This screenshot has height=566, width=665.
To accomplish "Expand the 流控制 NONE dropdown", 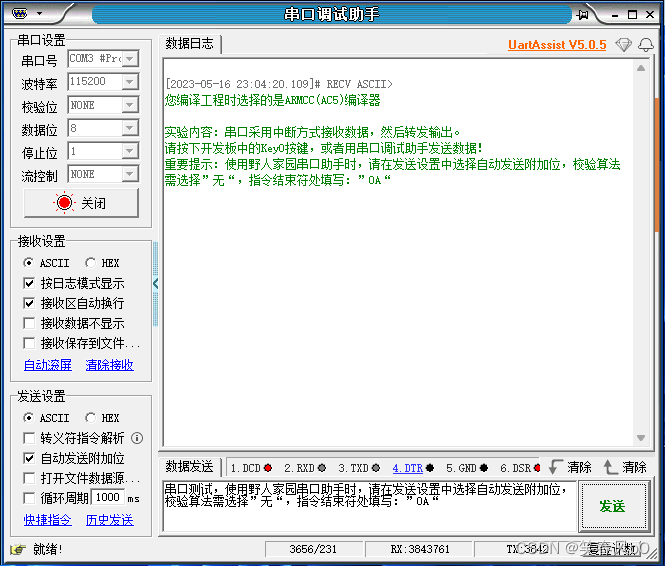I will pyautogui.click(x=131, y=174).
